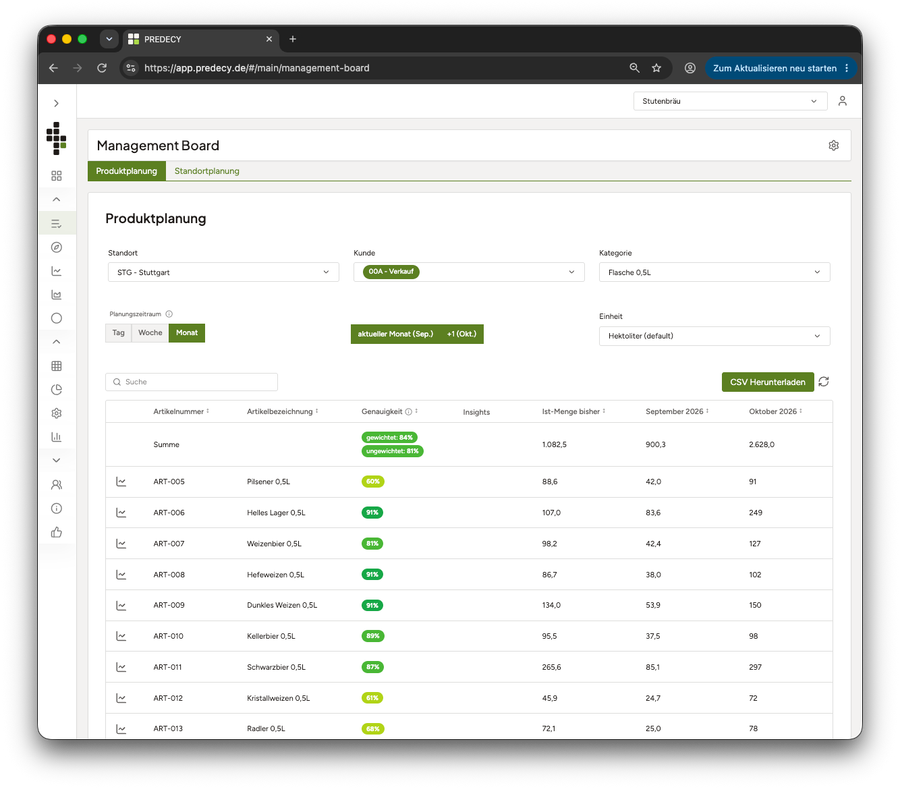
Task: Select the Monat planning period
Action: click(187, 333)
